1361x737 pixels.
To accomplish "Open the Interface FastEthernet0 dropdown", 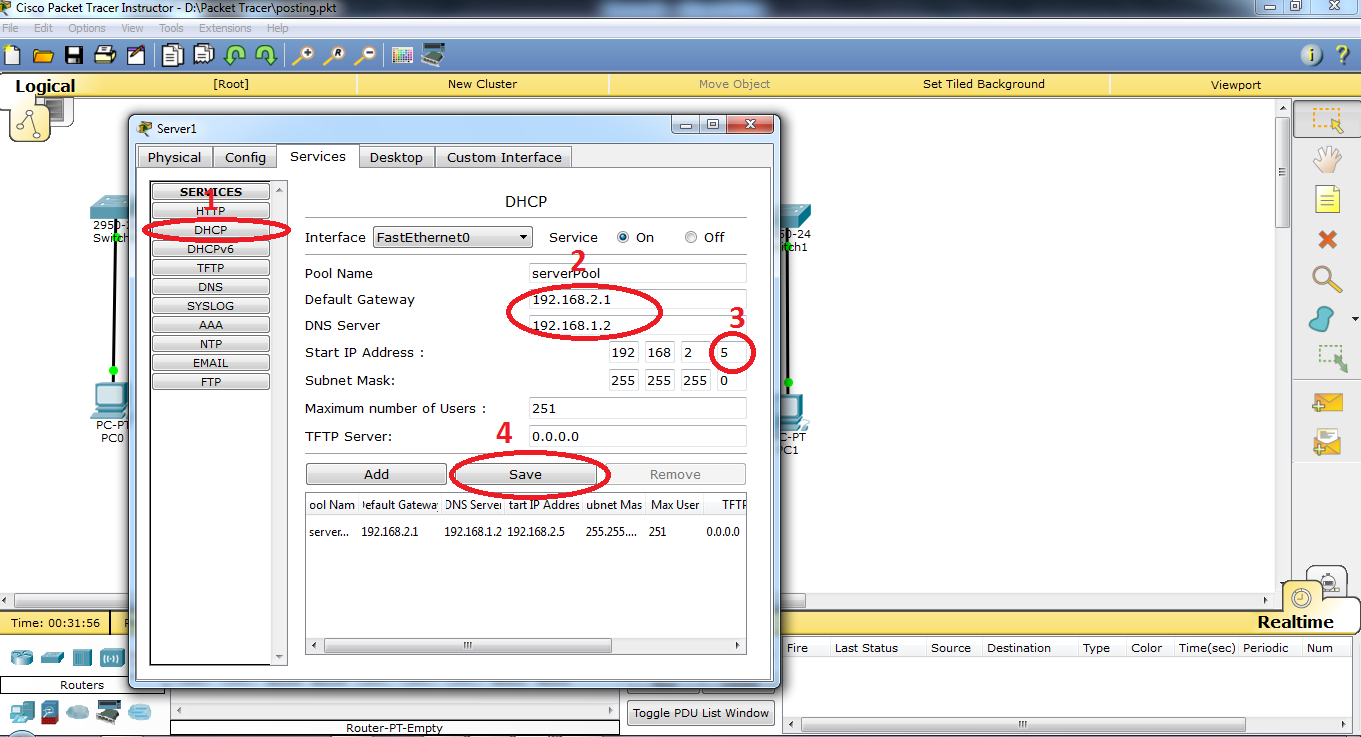I will coord(452,237).
